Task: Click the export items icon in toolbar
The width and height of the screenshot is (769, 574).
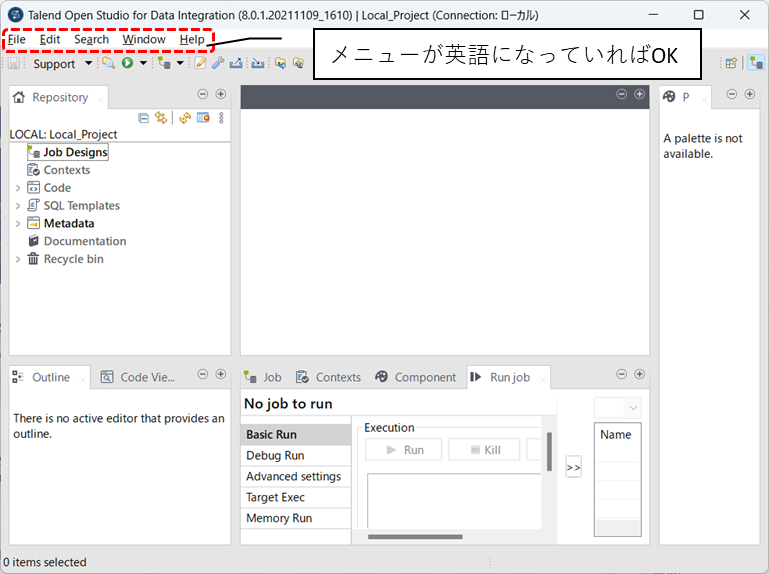Action: 236,63
